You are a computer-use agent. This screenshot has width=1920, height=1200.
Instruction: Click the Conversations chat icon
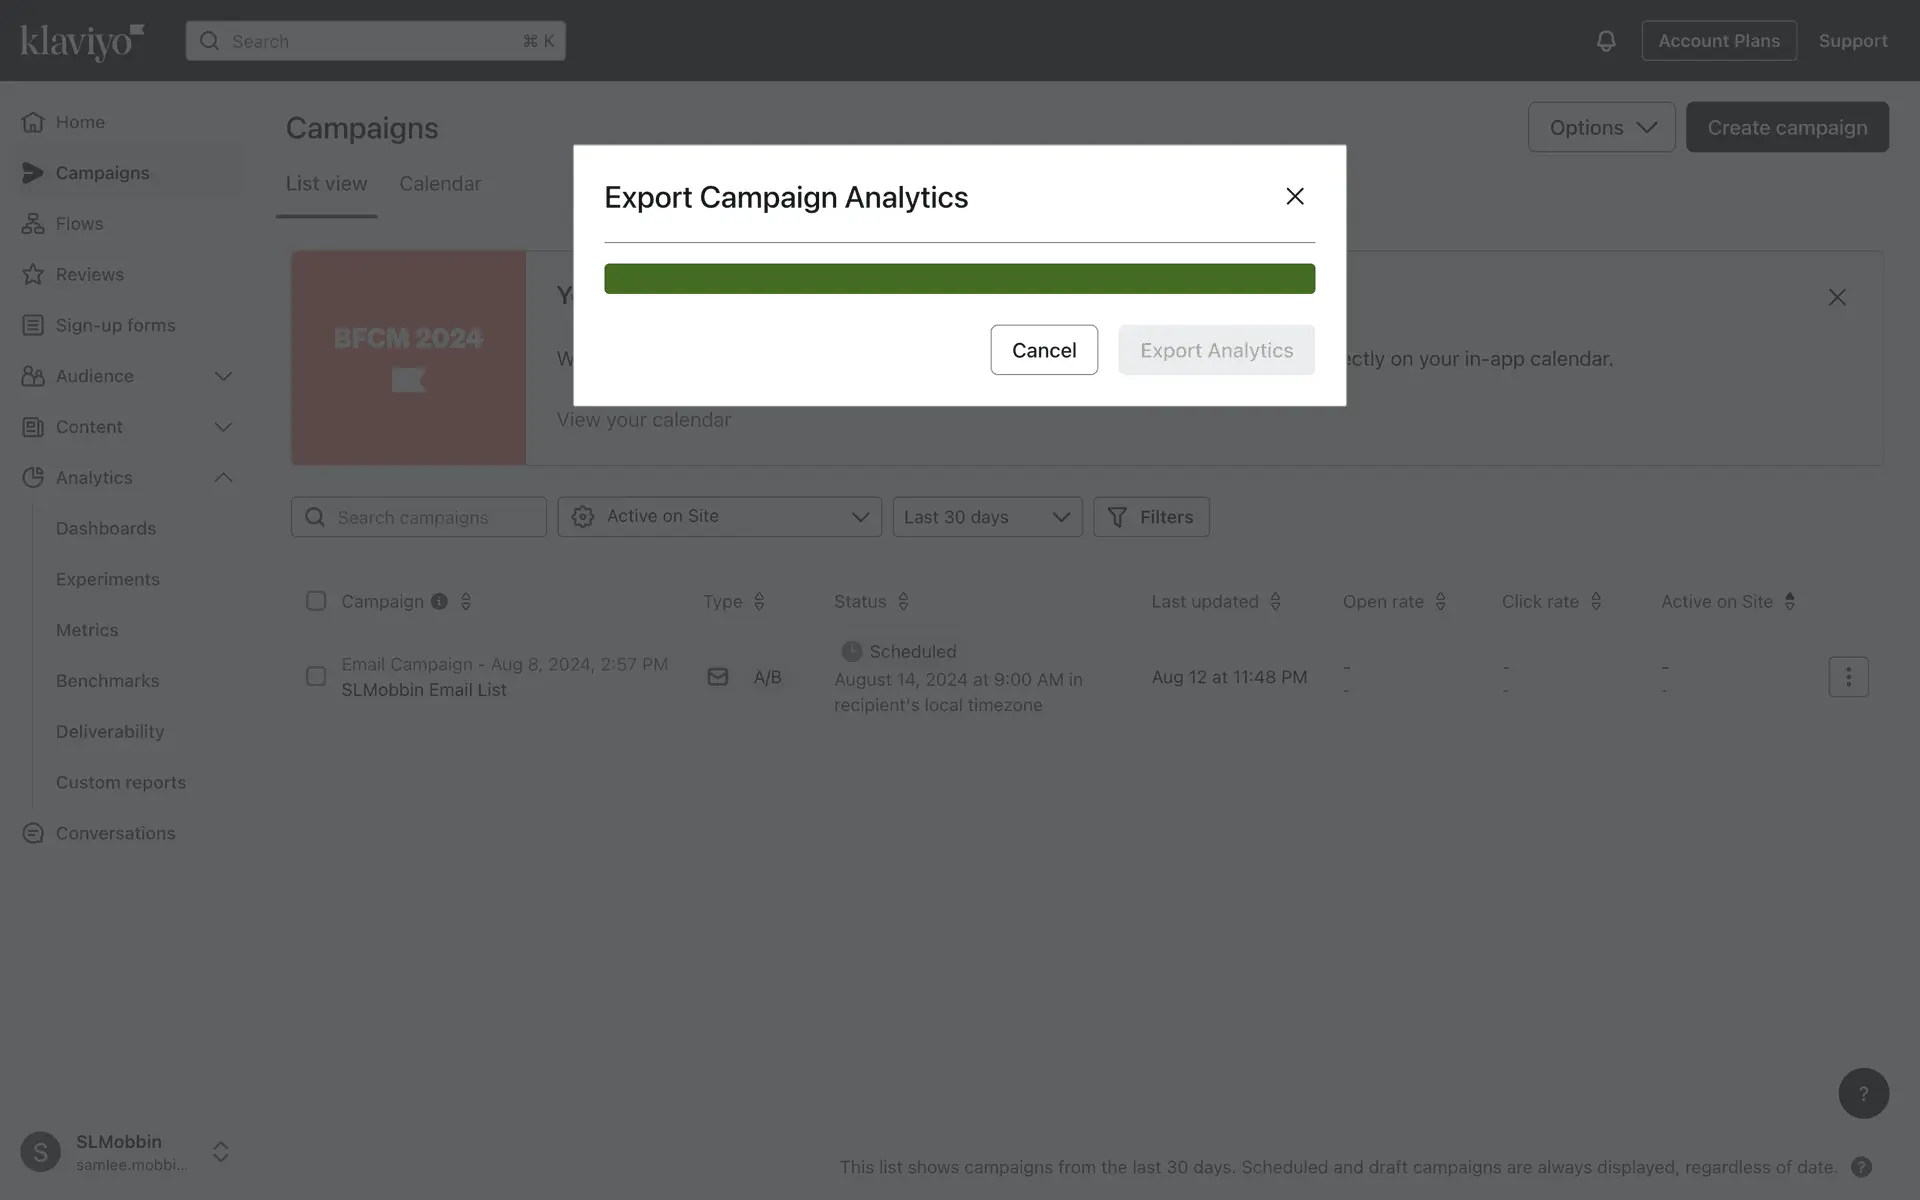coord(33,833)
